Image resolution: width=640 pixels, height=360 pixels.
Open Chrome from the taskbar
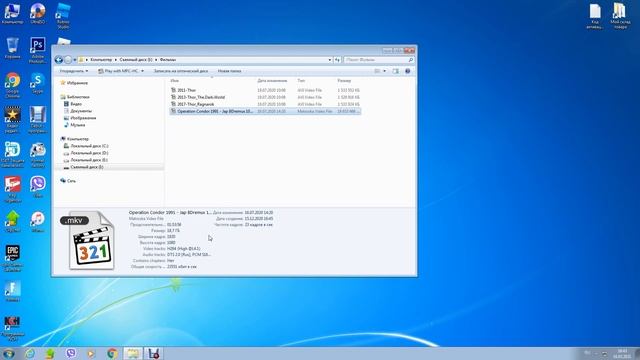(112, 353)
